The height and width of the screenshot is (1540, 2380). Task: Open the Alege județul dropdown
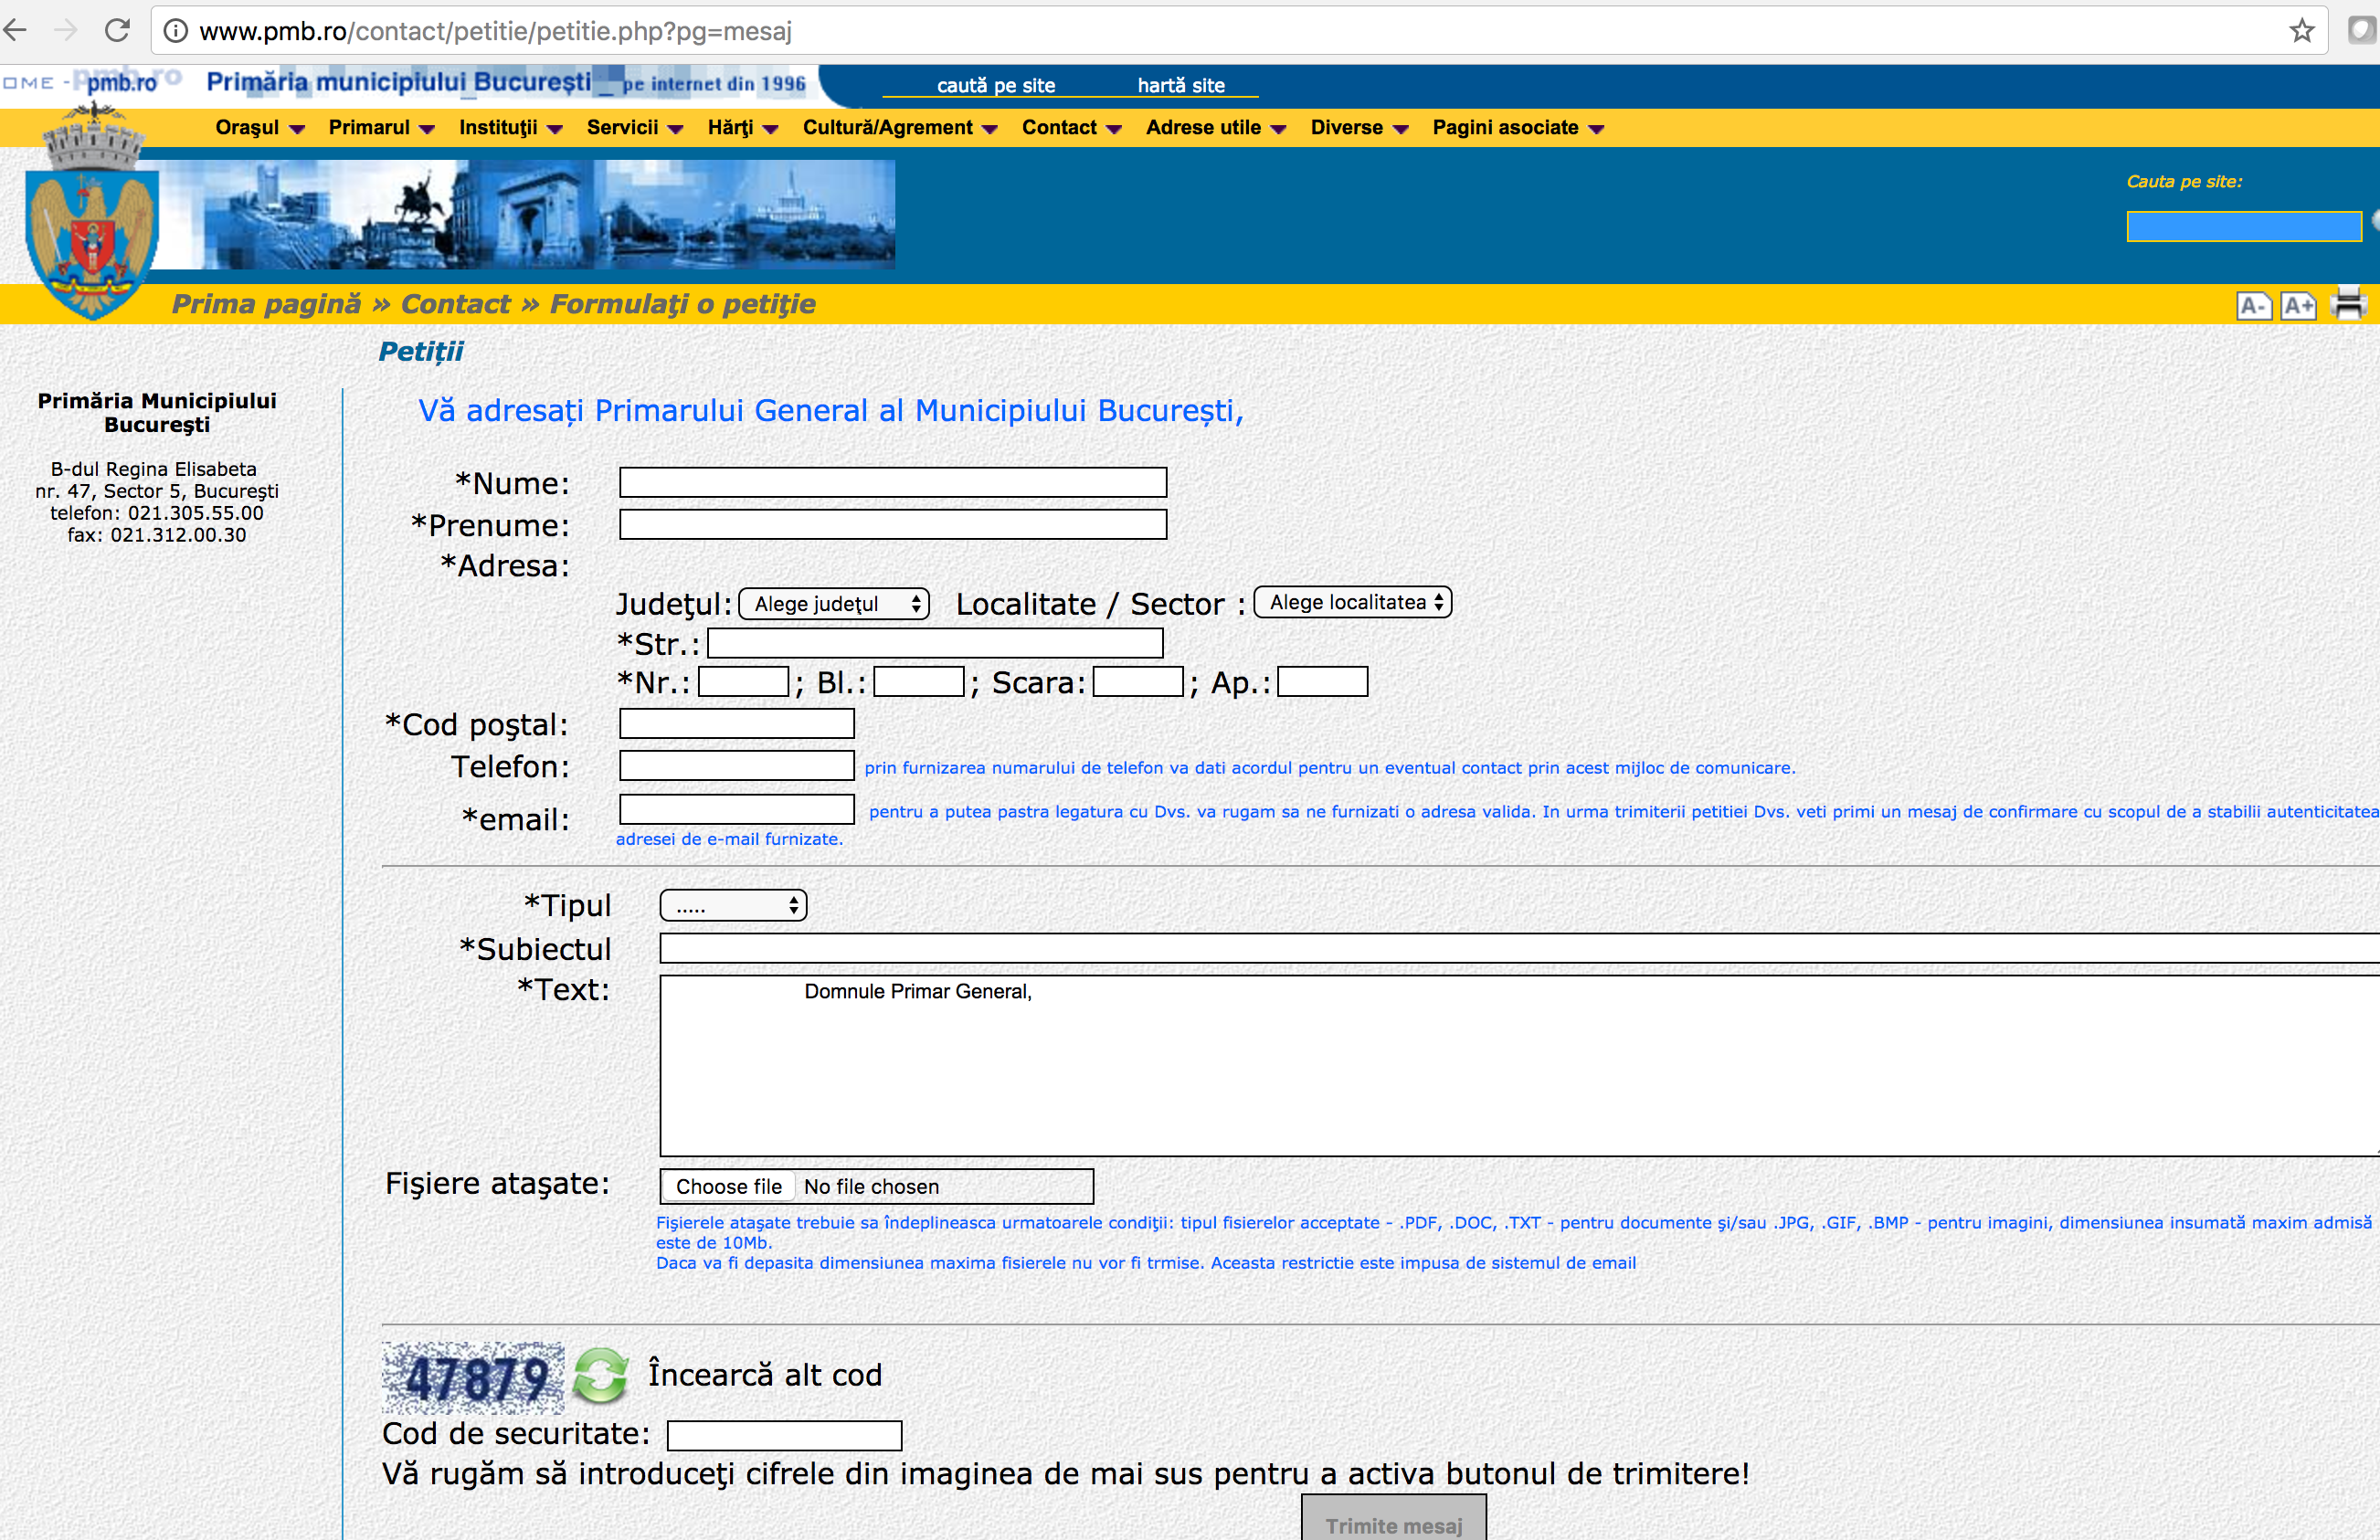(834, 604)
